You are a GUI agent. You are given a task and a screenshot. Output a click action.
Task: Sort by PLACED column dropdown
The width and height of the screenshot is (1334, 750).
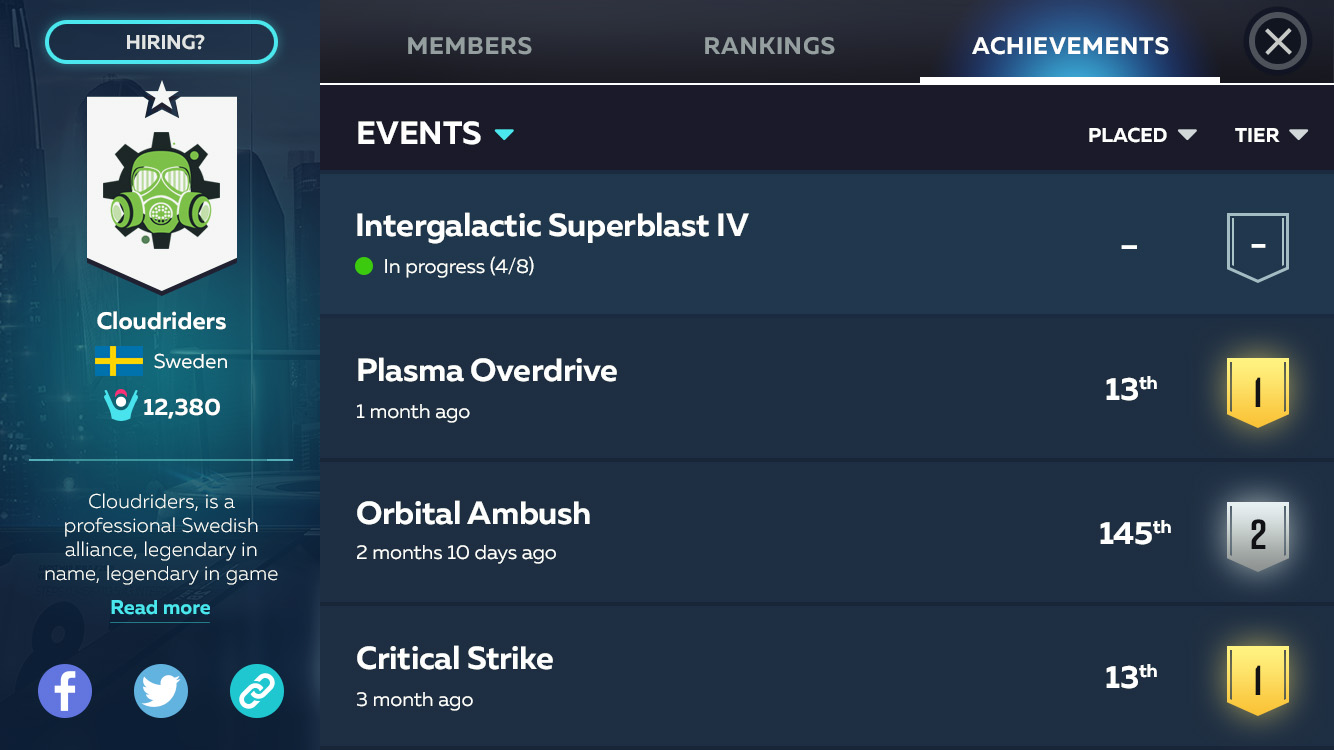[1142, 135]
